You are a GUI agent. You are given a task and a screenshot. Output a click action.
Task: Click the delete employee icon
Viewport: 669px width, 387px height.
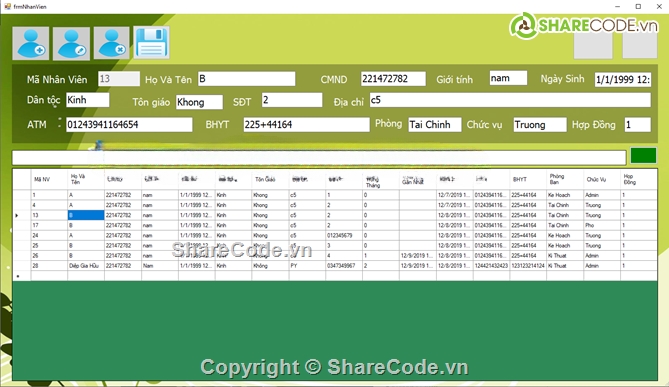[x=112, y=43]
